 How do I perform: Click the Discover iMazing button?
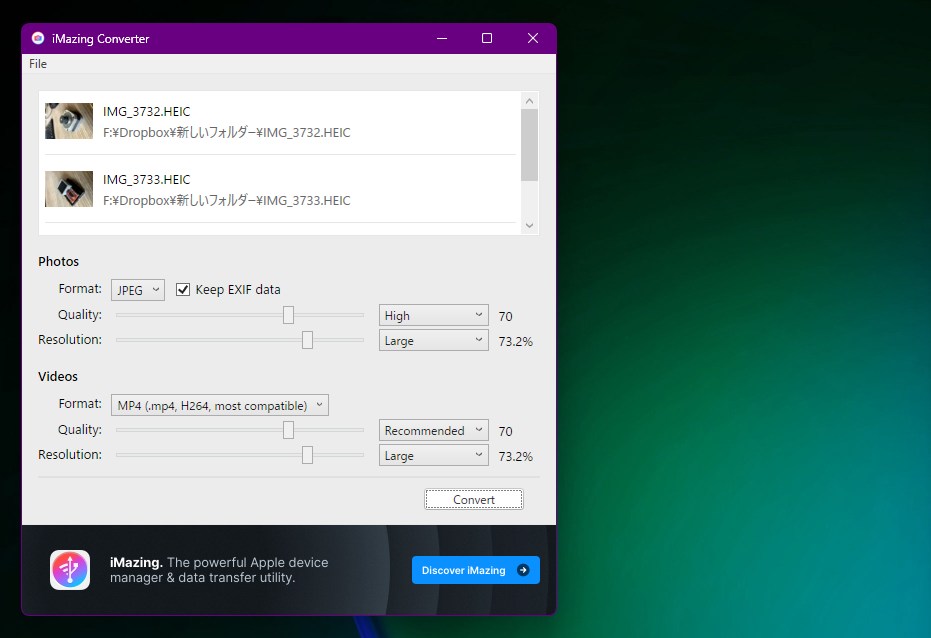(x=475, y=570)
